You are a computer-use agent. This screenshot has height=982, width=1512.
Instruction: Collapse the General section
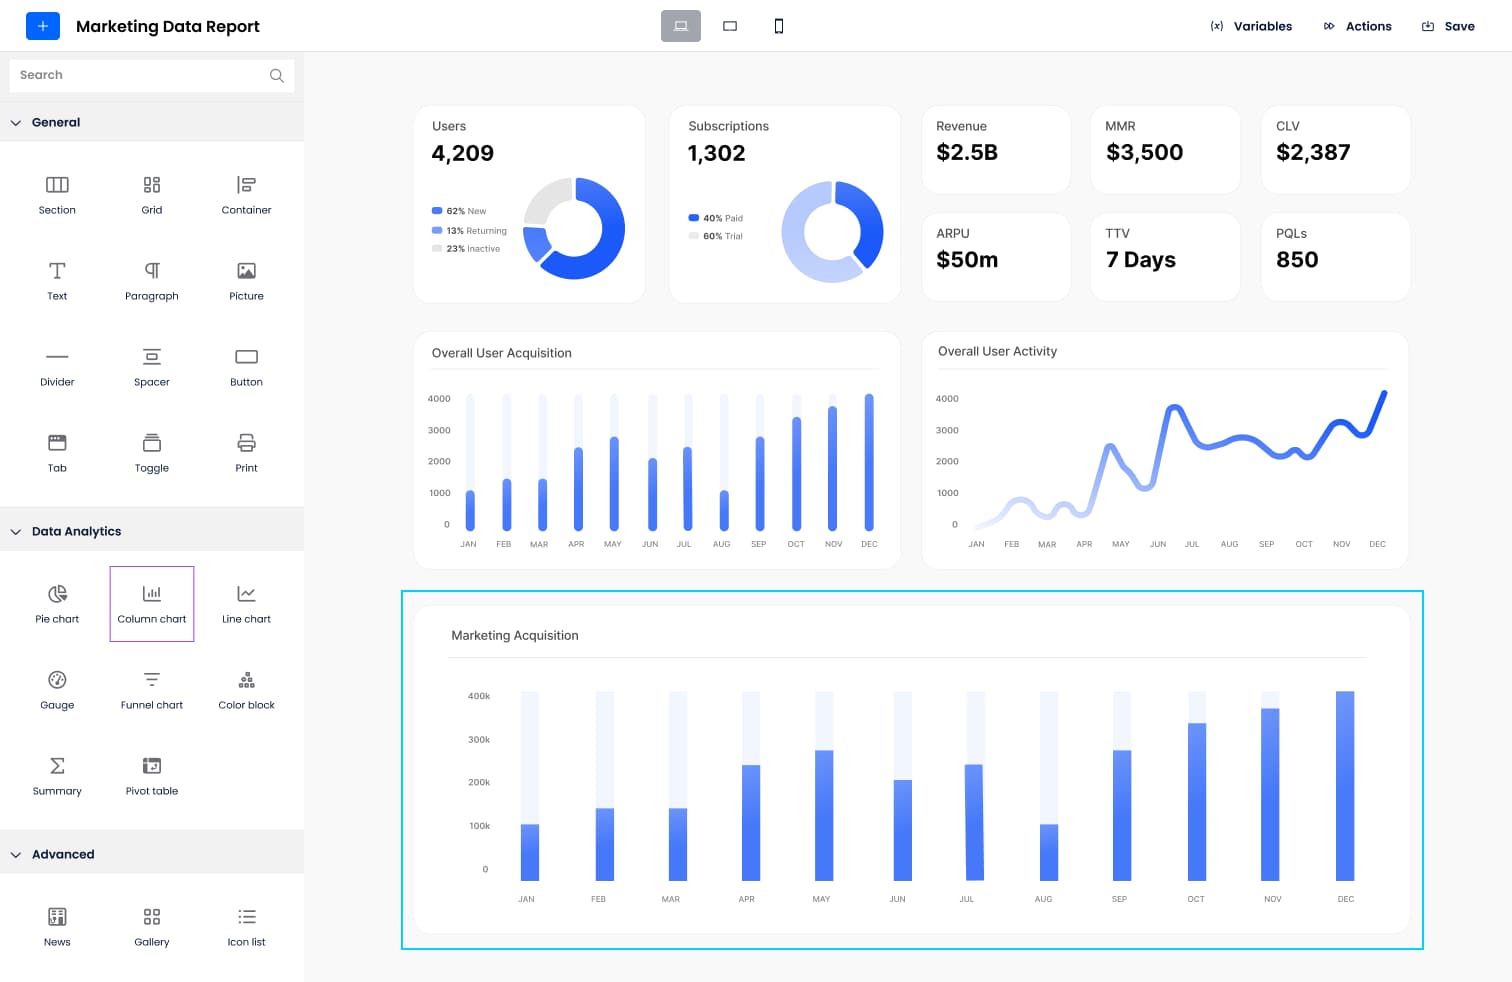coord(55,121)
